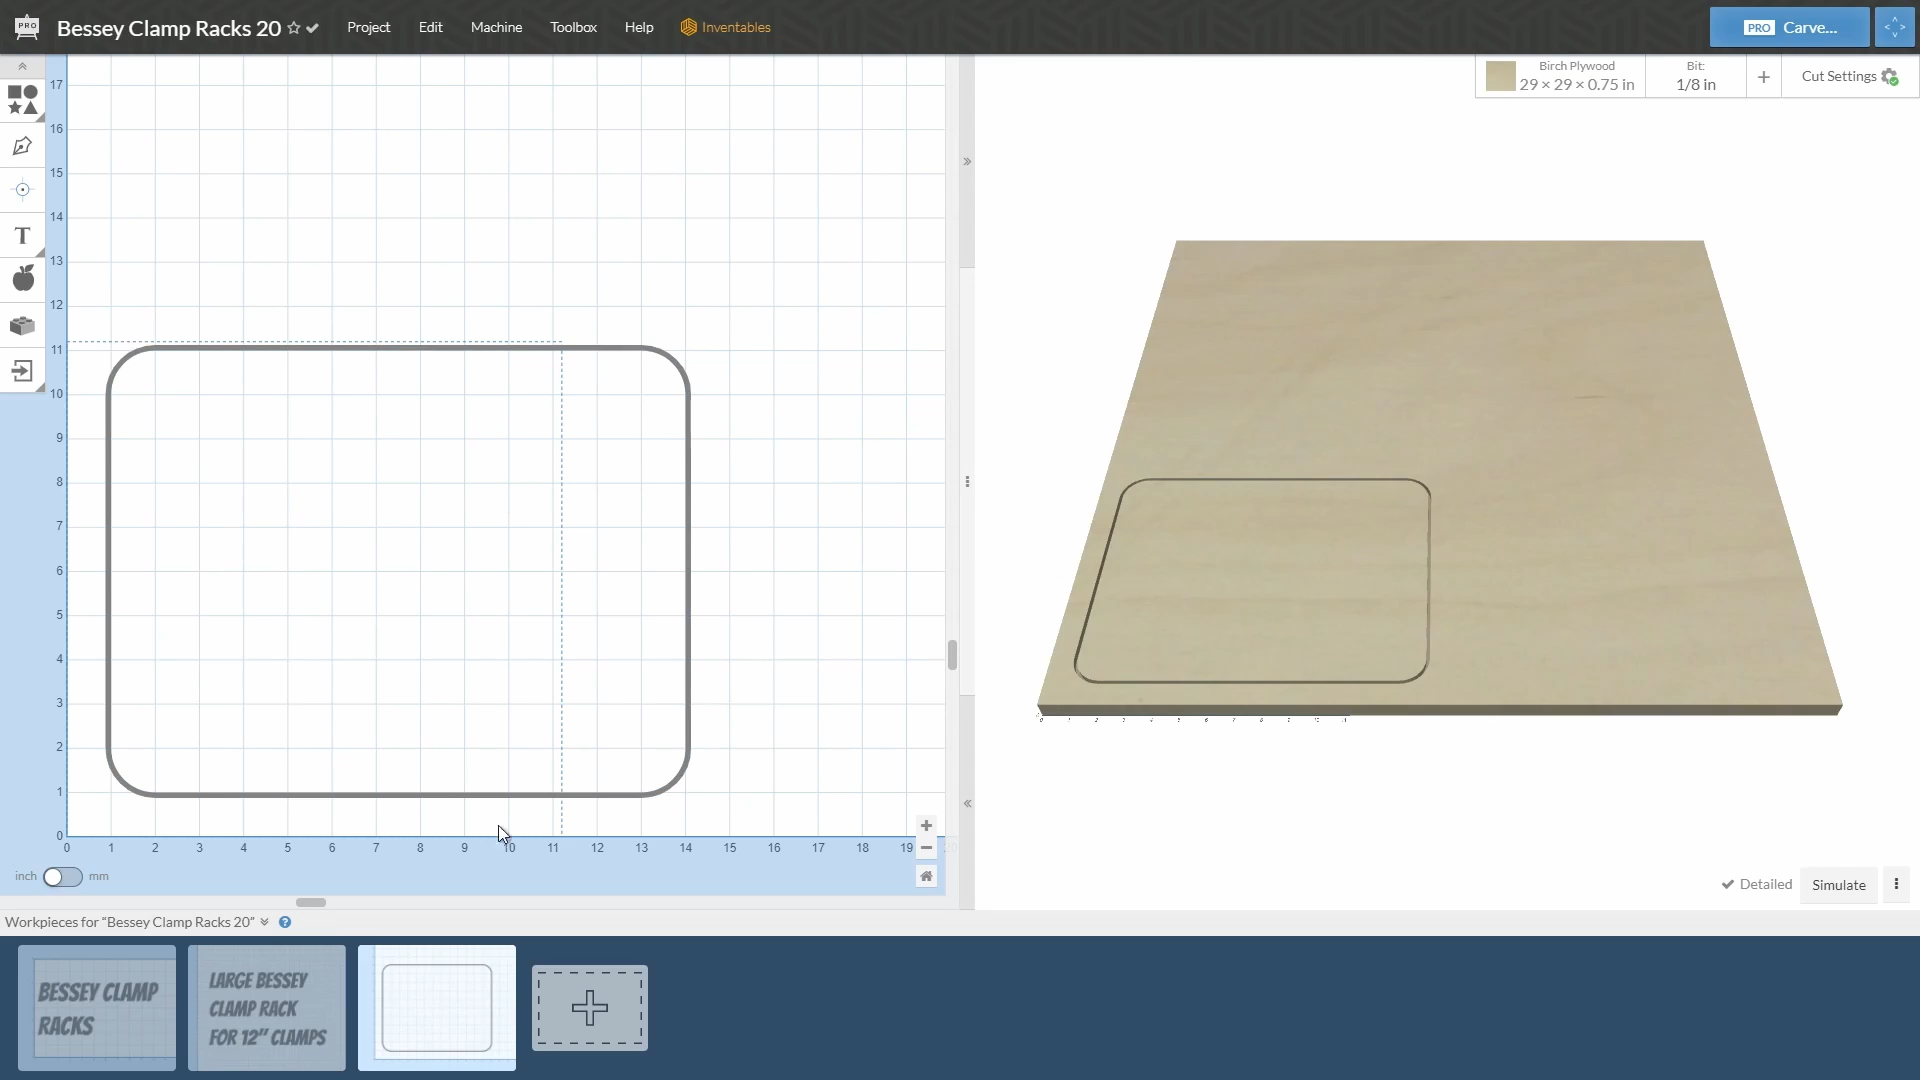Toggle the favorite star next to project title

point(294,28)
